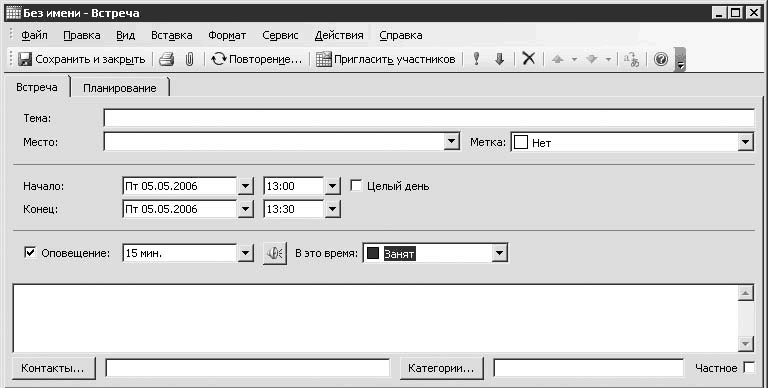
Task: Open Help with the question-mark icon
Action: point(661,59)
